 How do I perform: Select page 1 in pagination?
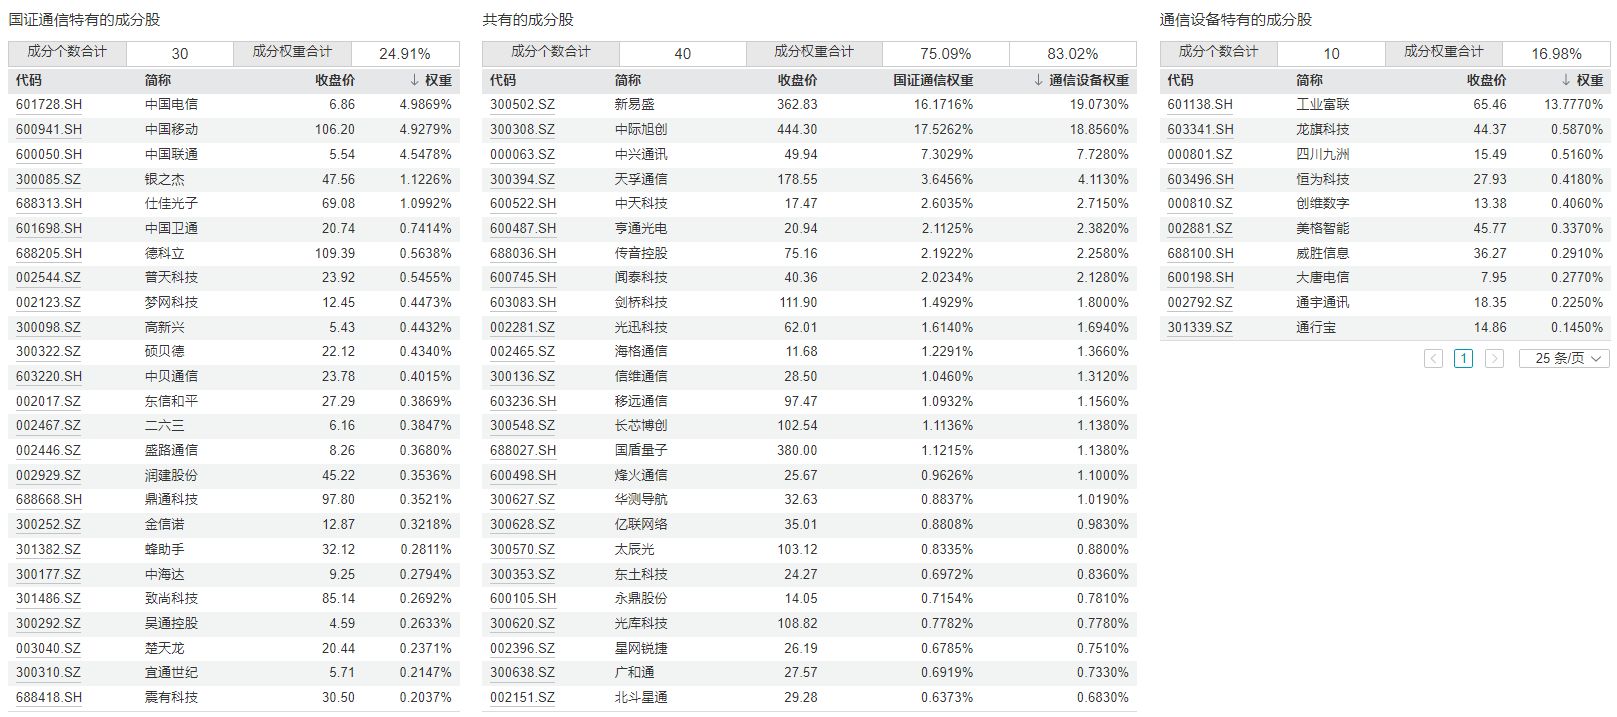tap(1463, 358)
